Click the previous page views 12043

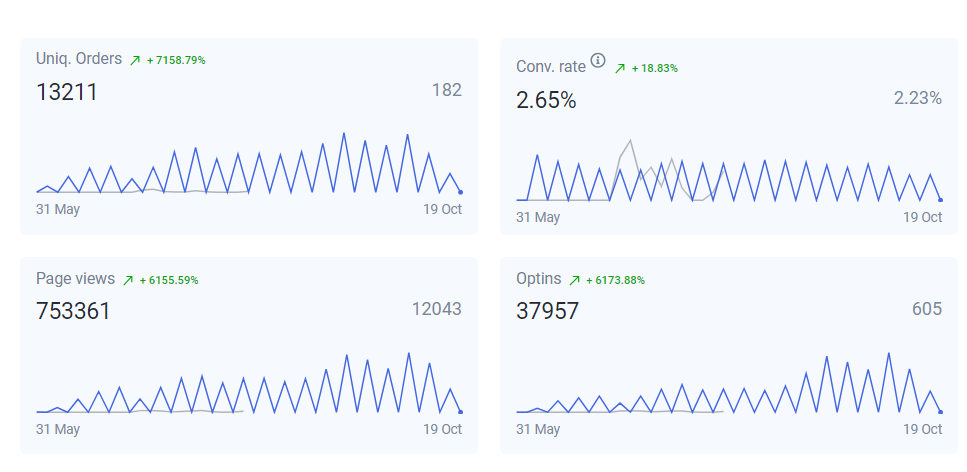(x=437, y=309)
